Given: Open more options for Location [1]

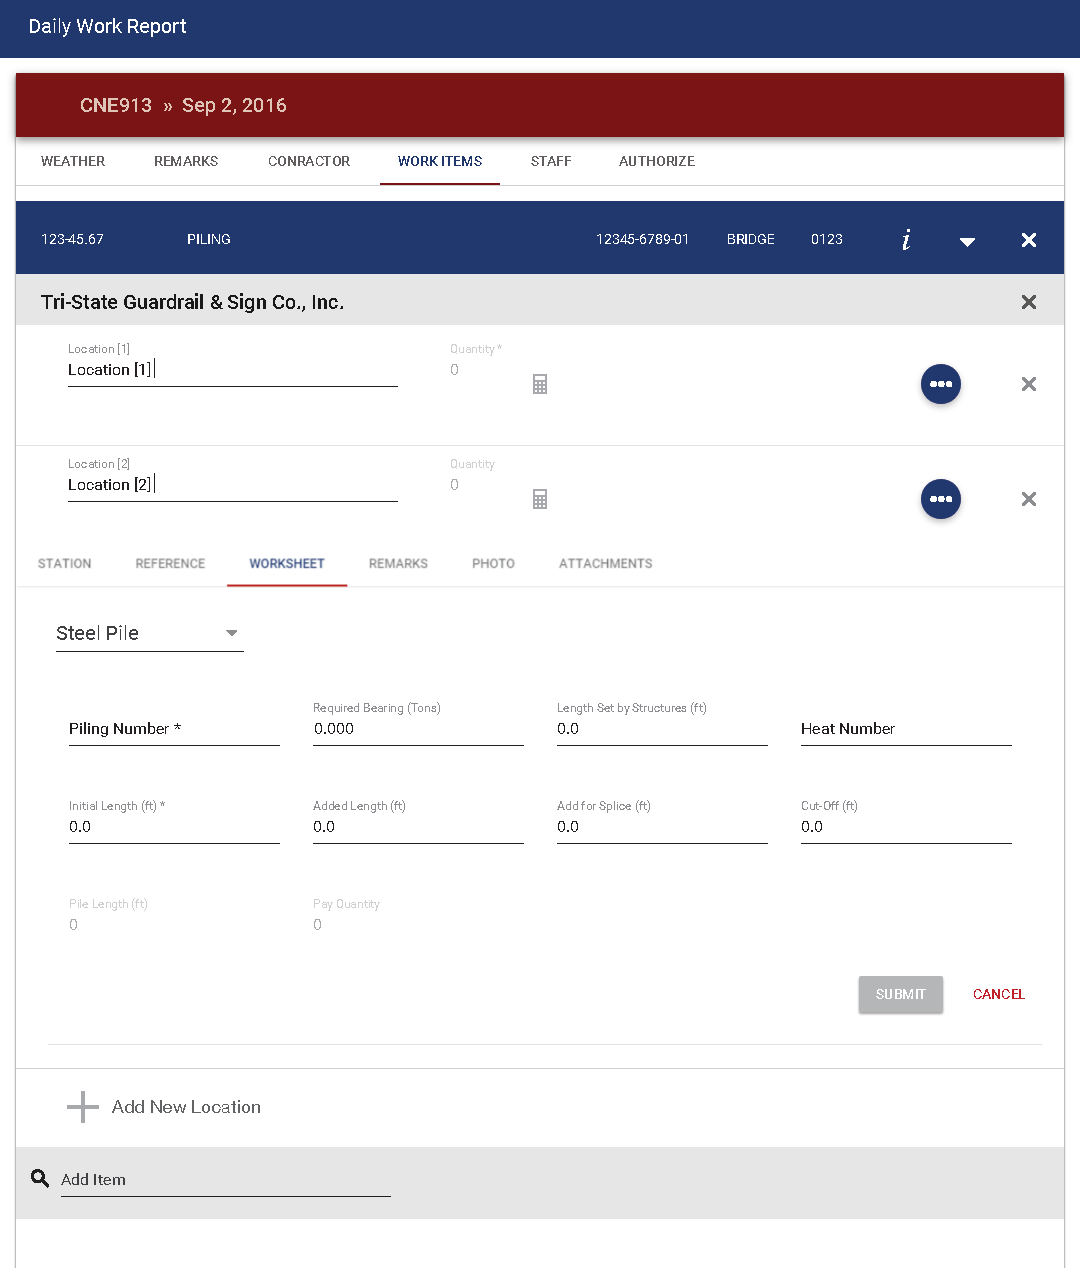Looking at the screenshot, I should [941, 384].
